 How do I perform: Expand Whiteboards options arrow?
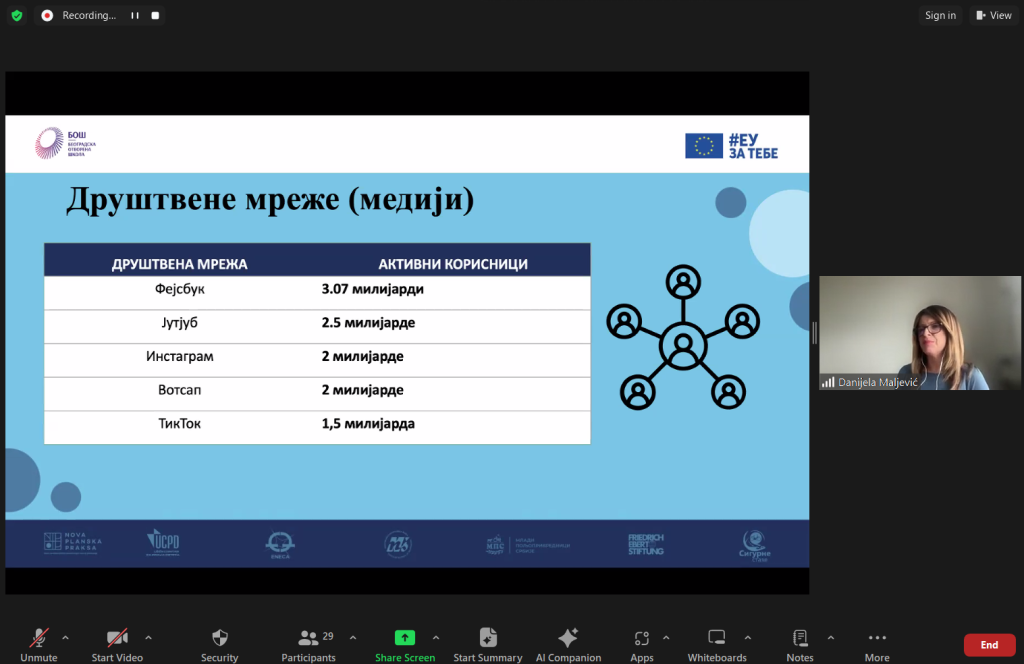pos(748,638)
